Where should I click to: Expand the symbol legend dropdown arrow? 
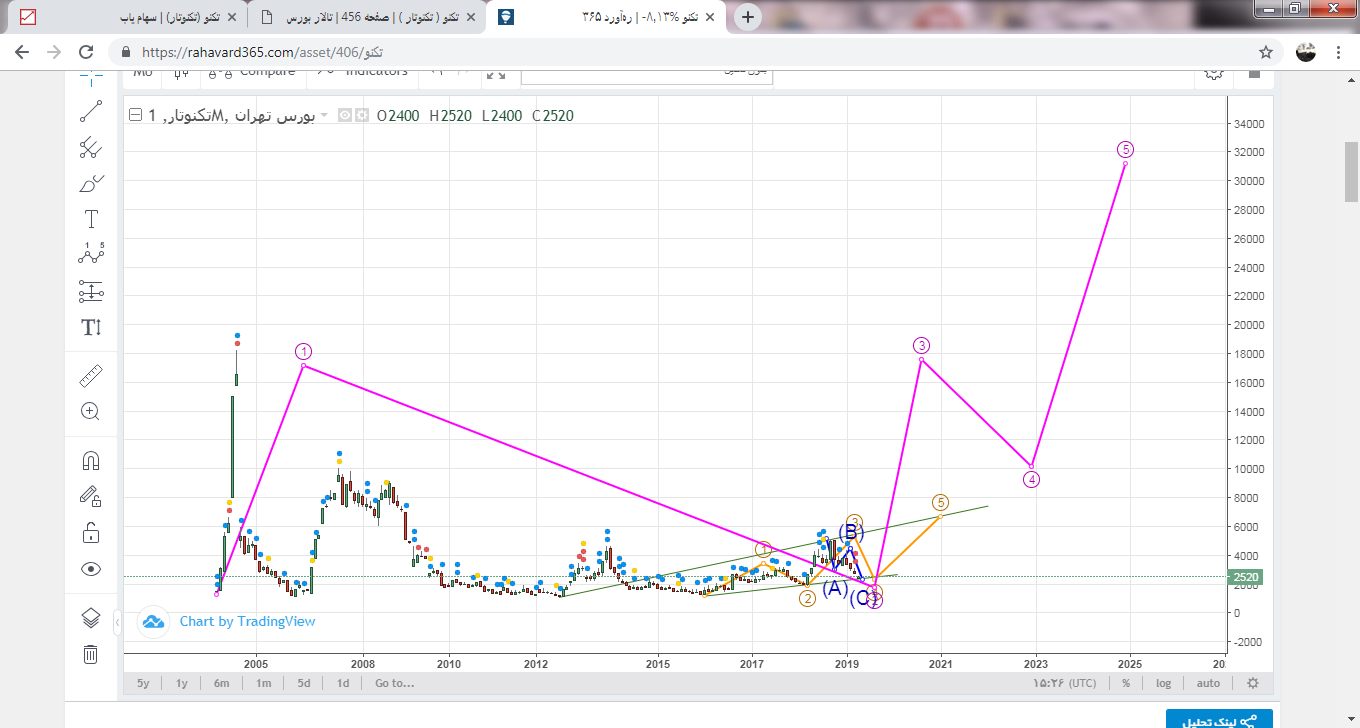tap(324, 116)
